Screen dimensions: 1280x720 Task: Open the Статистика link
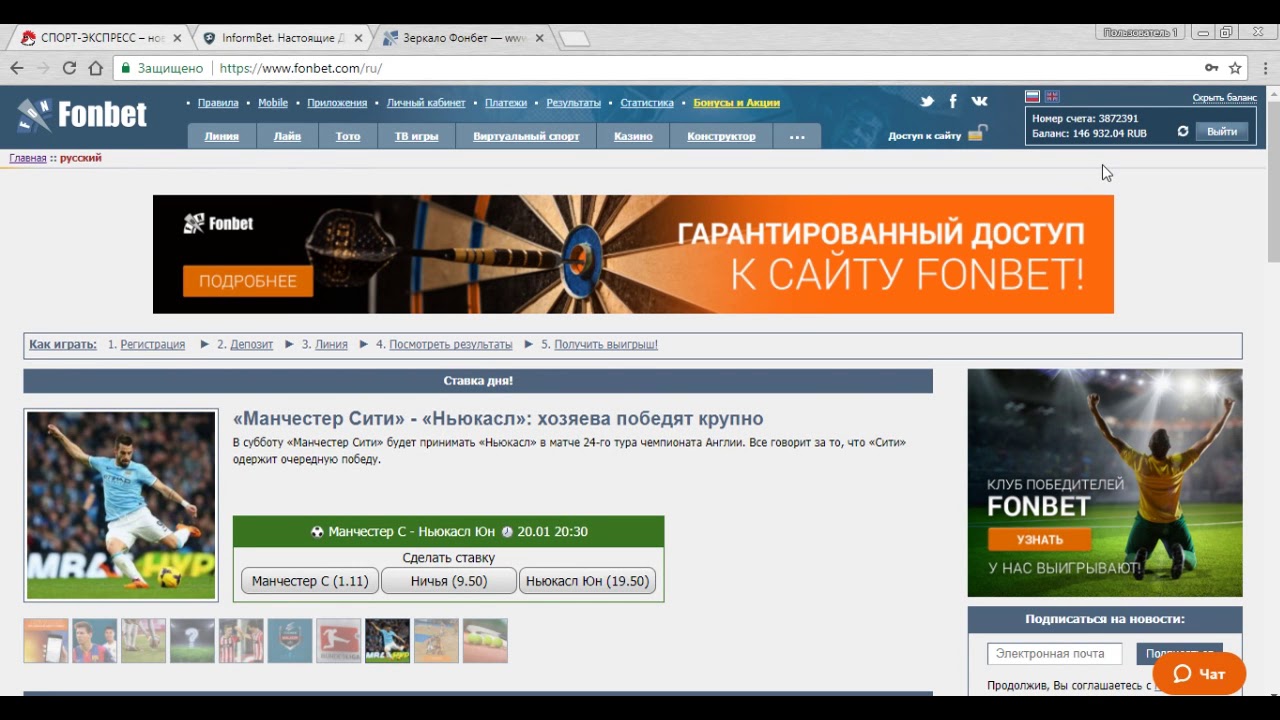(x=647, y=103)
